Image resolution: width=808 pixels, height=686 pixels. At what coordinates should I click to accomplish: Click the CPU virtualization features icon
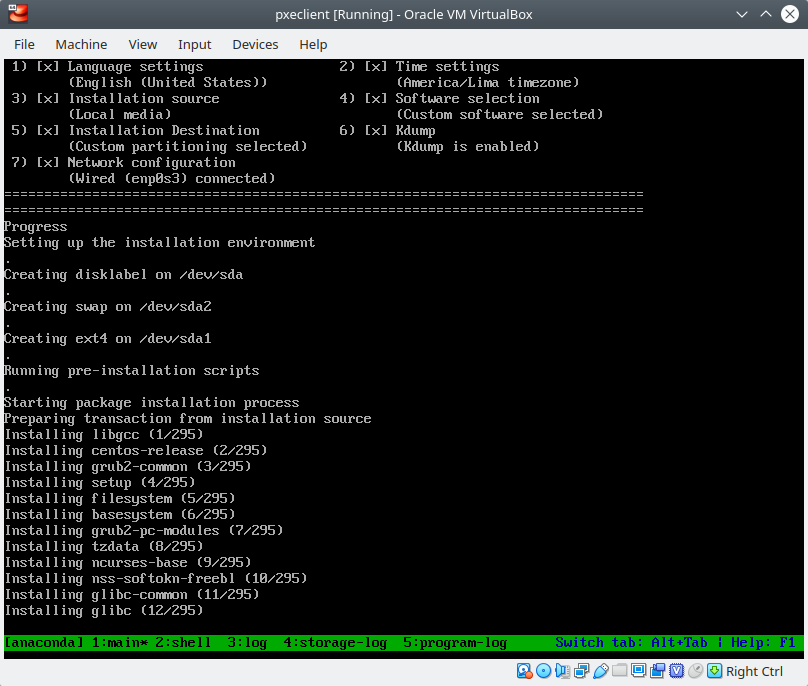(x=677, y=671)
